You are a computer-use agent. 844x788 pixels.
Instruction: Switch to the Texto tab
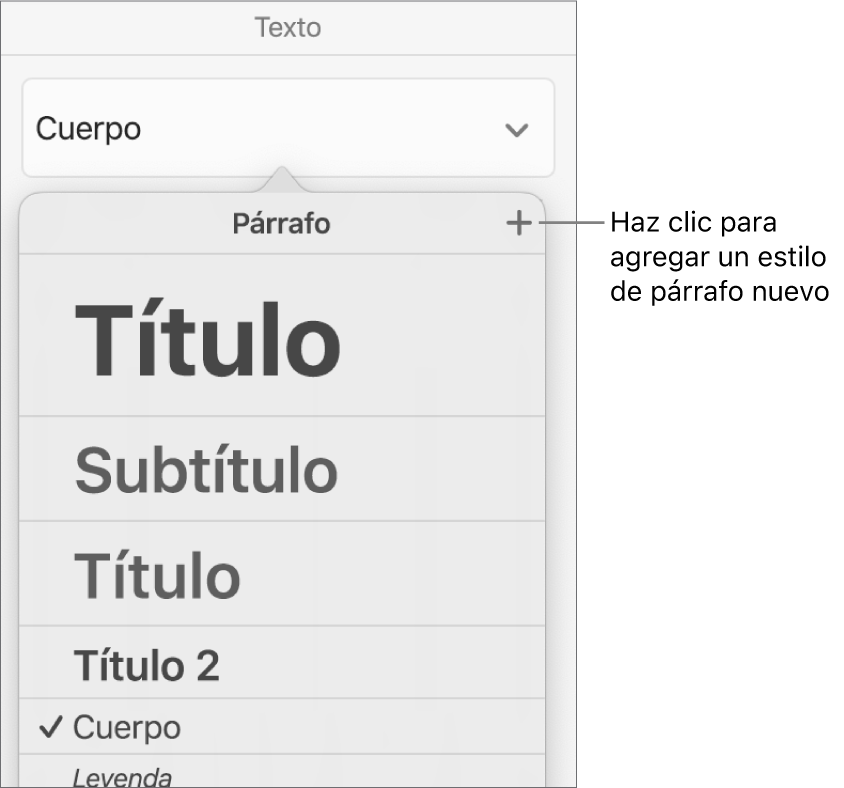tap(288, 27)
